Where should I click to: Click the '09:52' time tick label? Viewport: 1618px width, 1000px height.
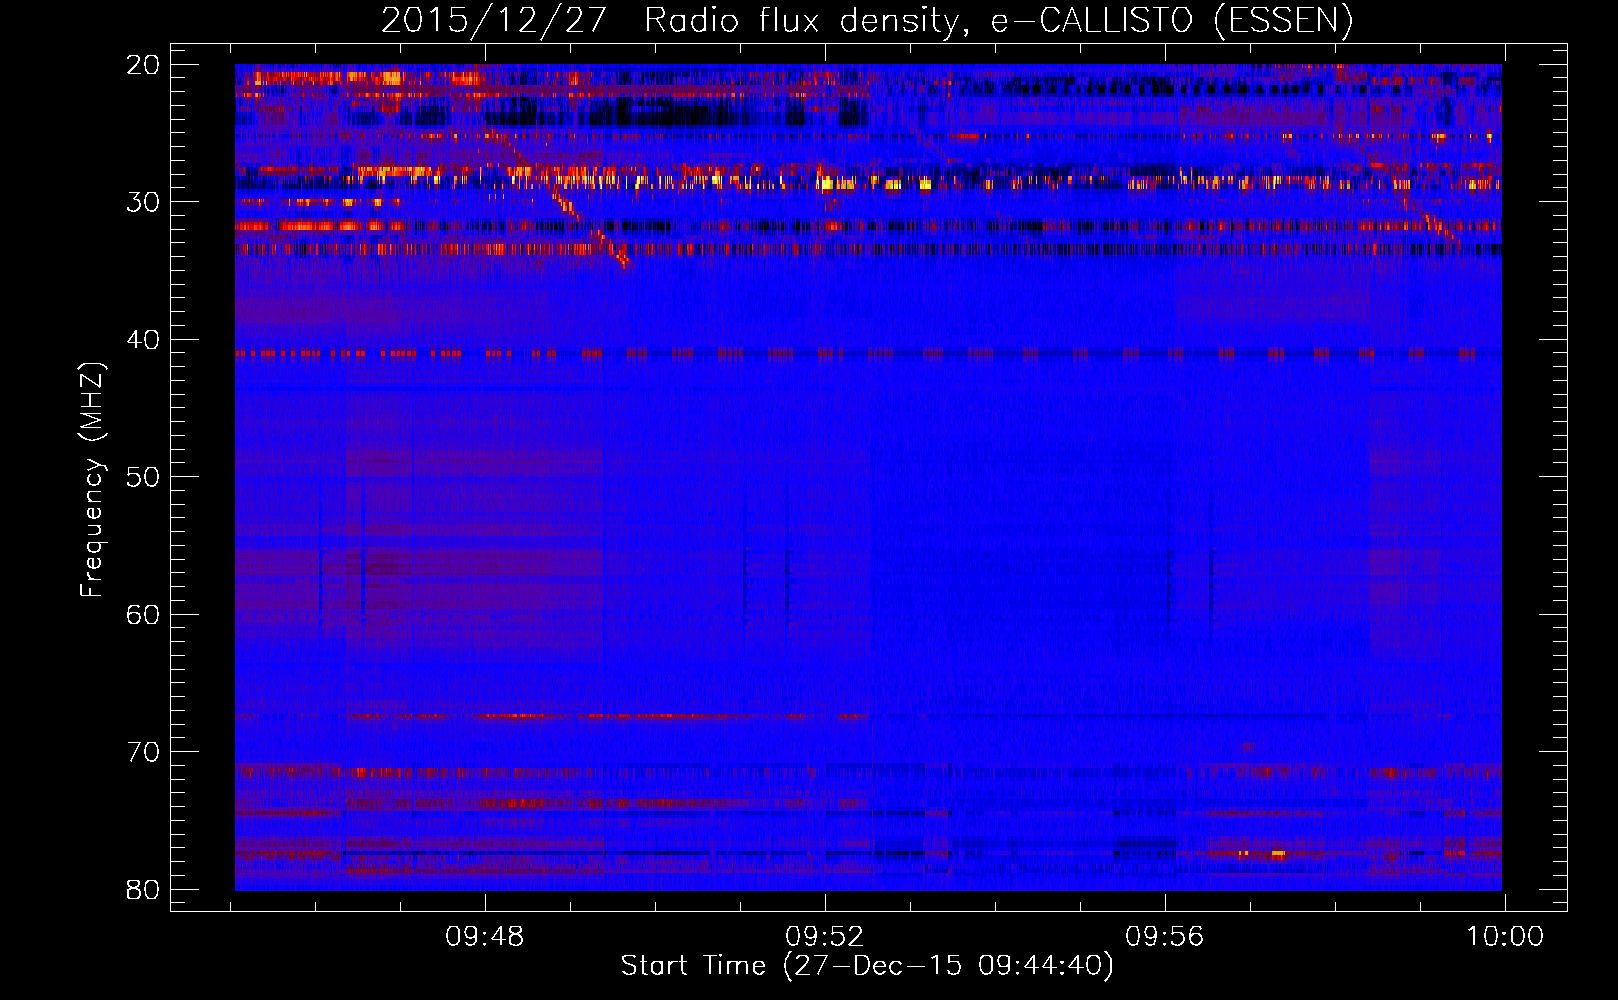(825, 937)
